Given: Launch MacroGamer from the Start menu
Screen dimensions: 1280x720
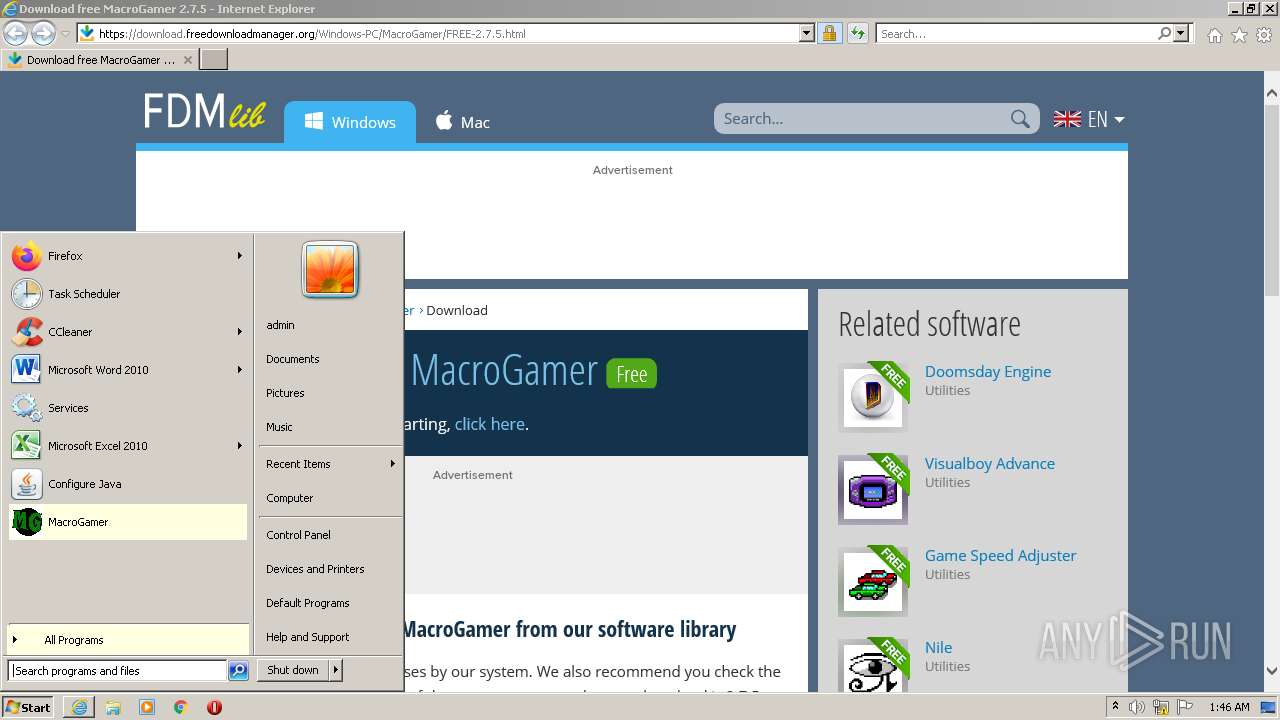Looking at the screenshot, I should pos(127,522).
